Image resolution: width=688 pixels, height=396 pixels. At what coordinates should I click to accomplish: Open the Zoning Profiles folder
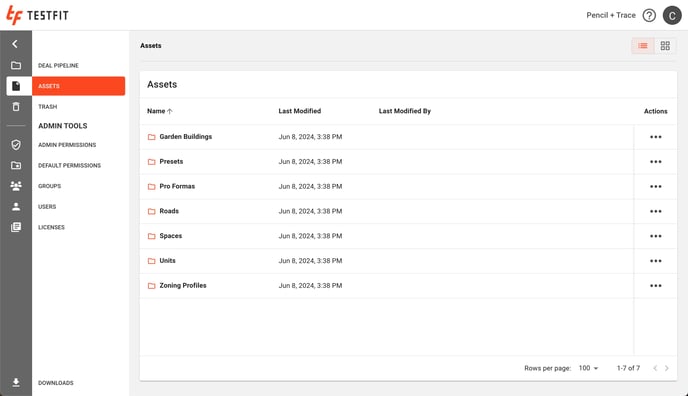(x=183, y=285)
